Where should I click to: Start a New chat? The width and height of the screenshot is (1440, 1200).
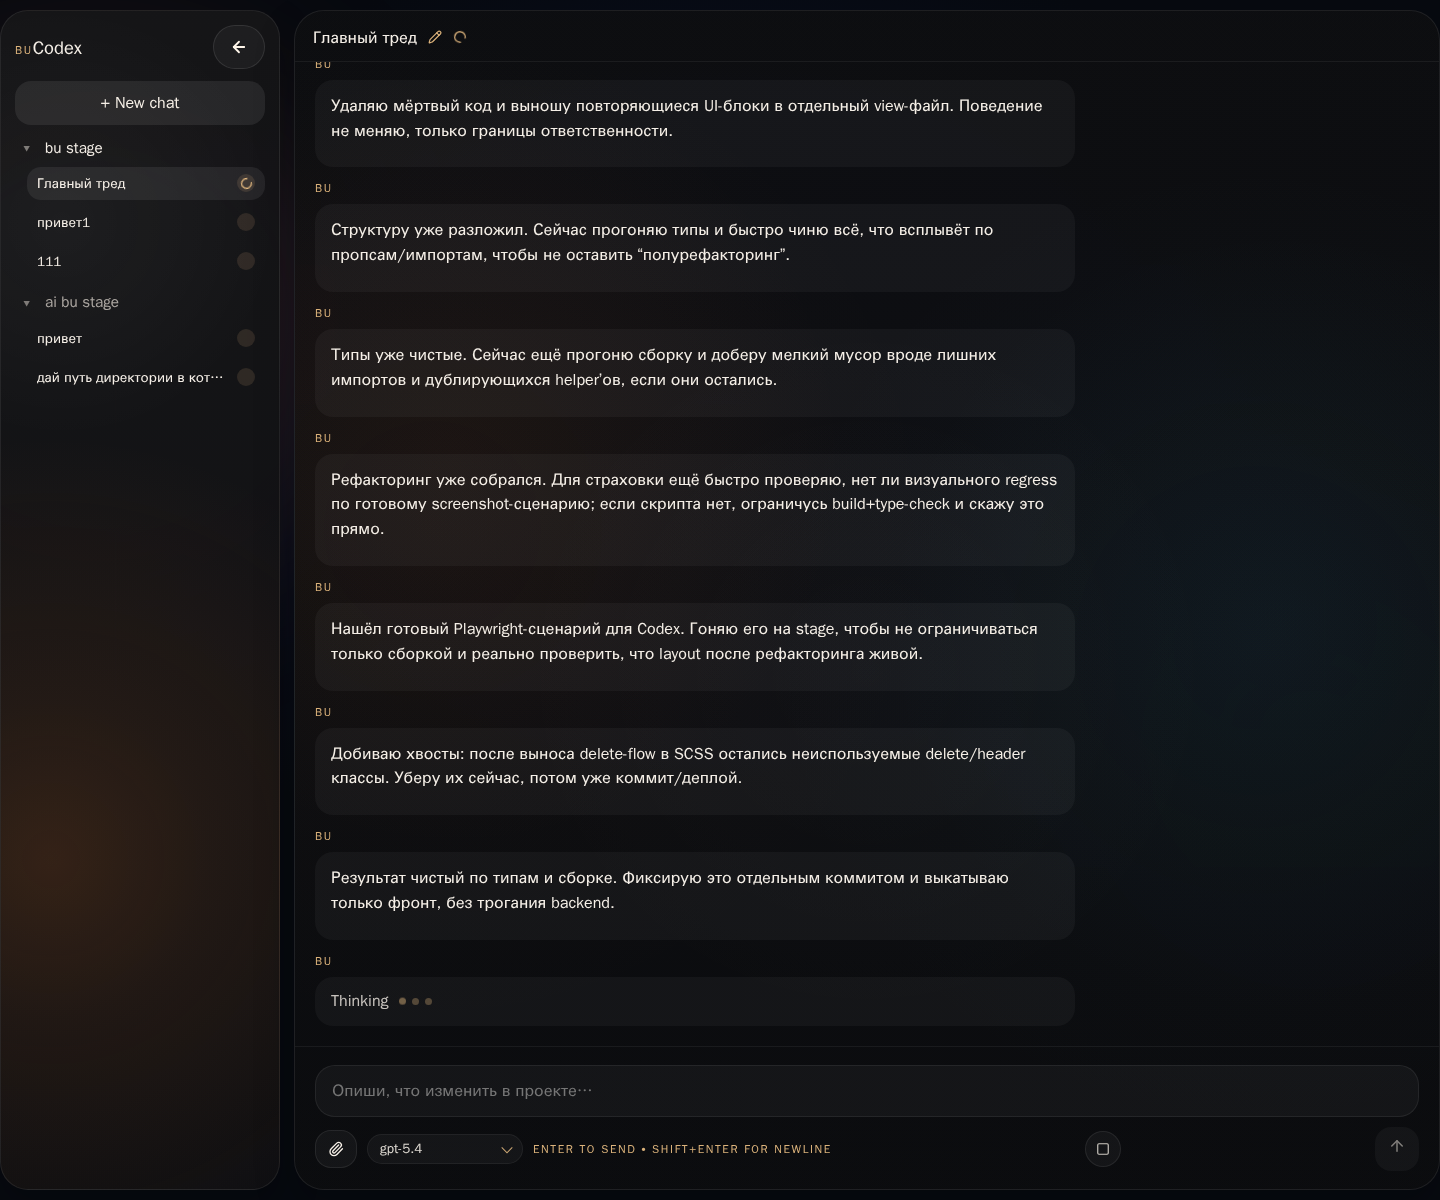140,103
